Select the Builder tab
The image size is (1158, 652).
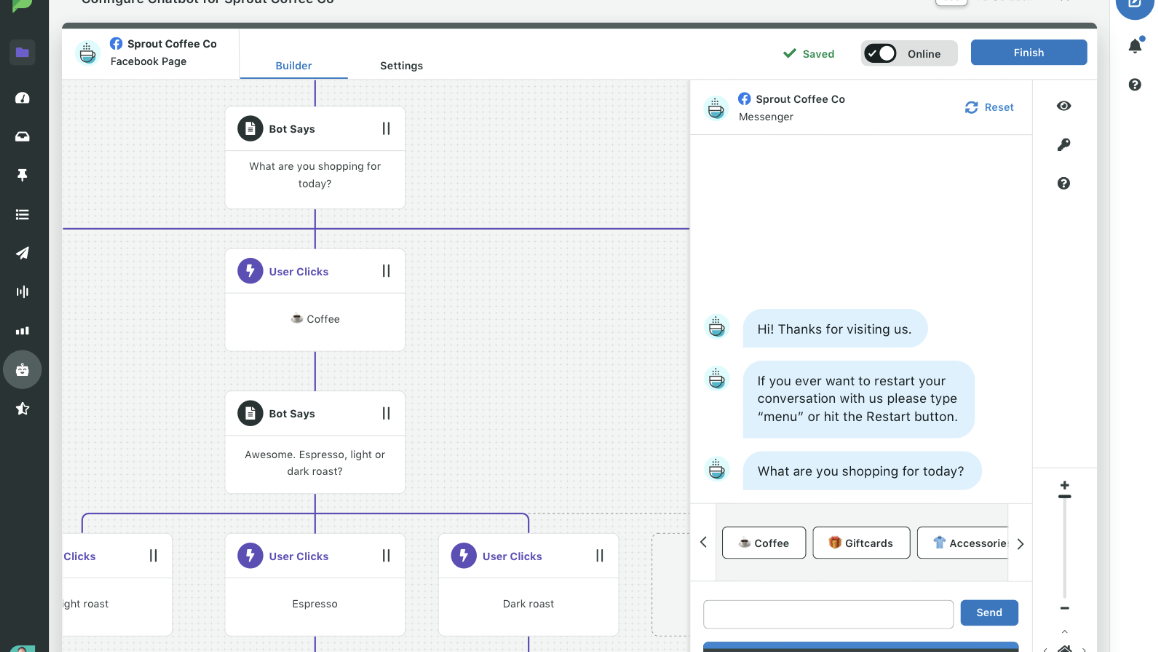(293, 66)
